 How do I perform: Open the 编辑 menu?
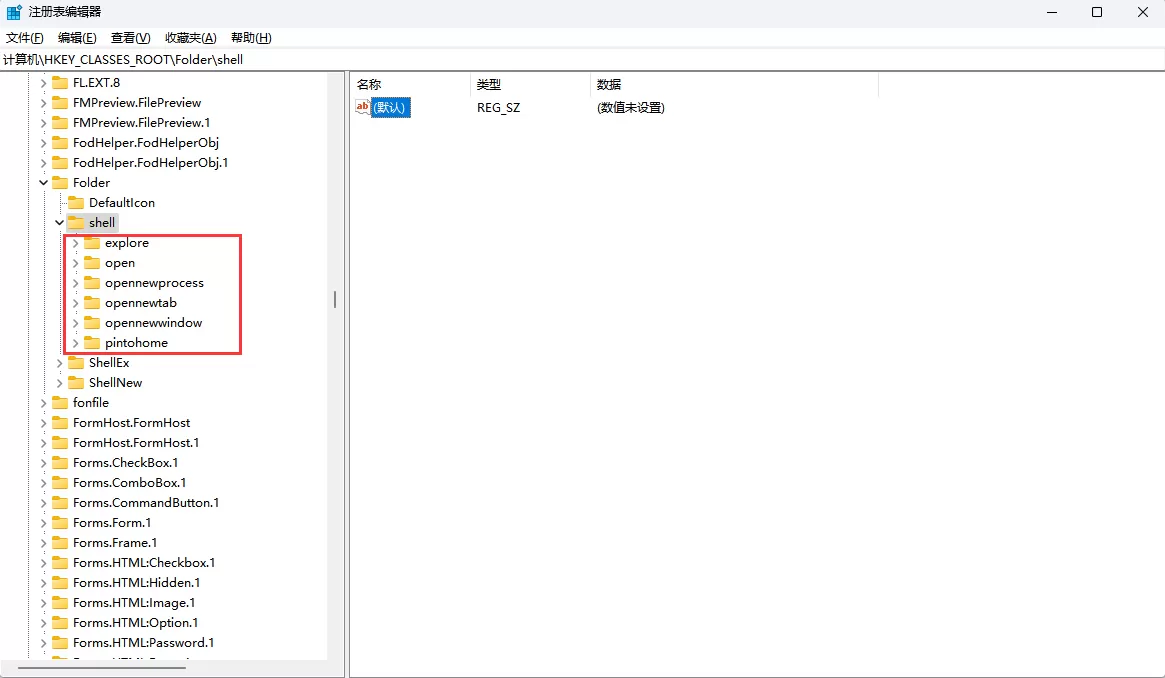(77, 37)
